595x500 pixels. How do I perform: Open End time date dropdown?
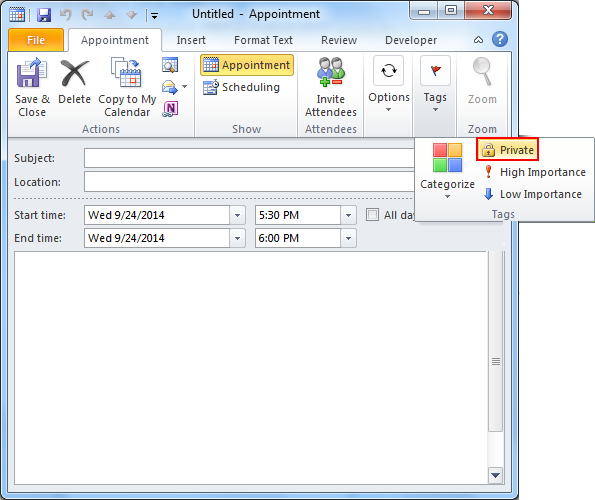pos(238,238)
